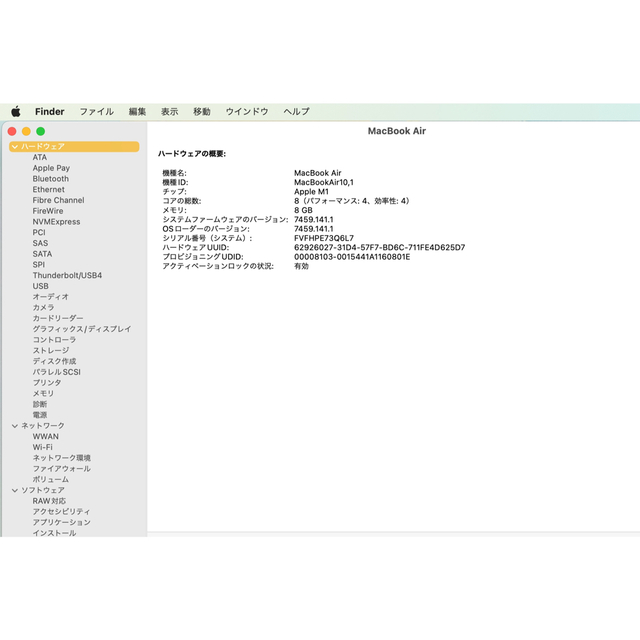Minimize window with the yellow button

pos(26,131)
